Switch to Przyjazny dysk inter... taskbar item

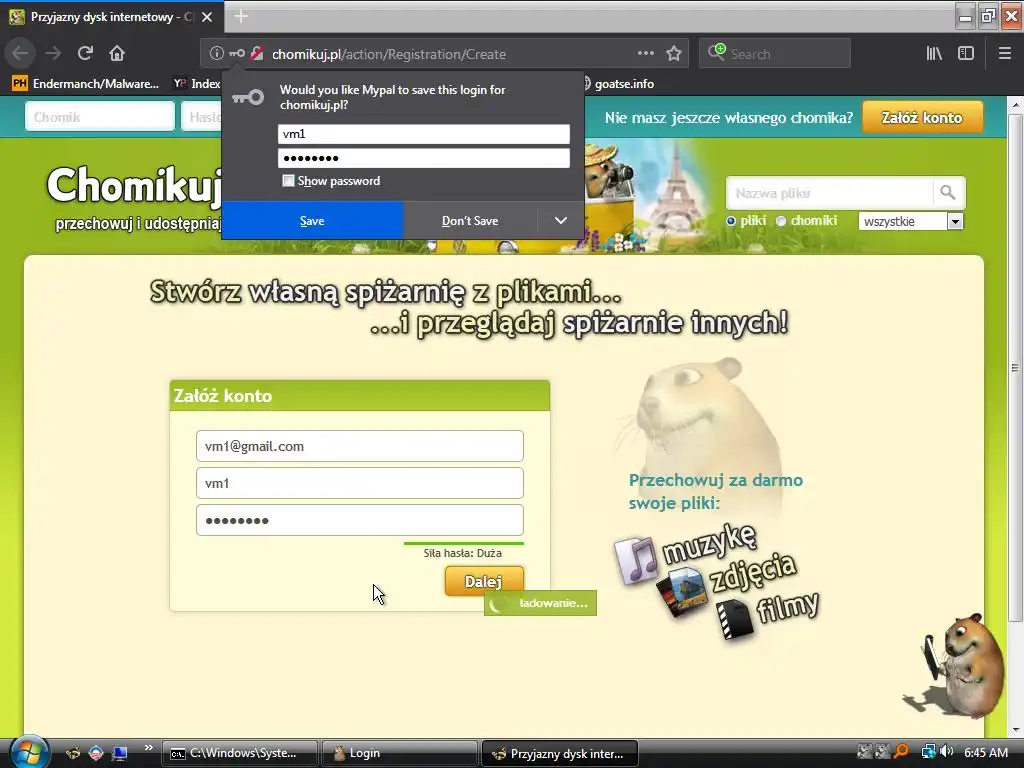coord(560,754)
